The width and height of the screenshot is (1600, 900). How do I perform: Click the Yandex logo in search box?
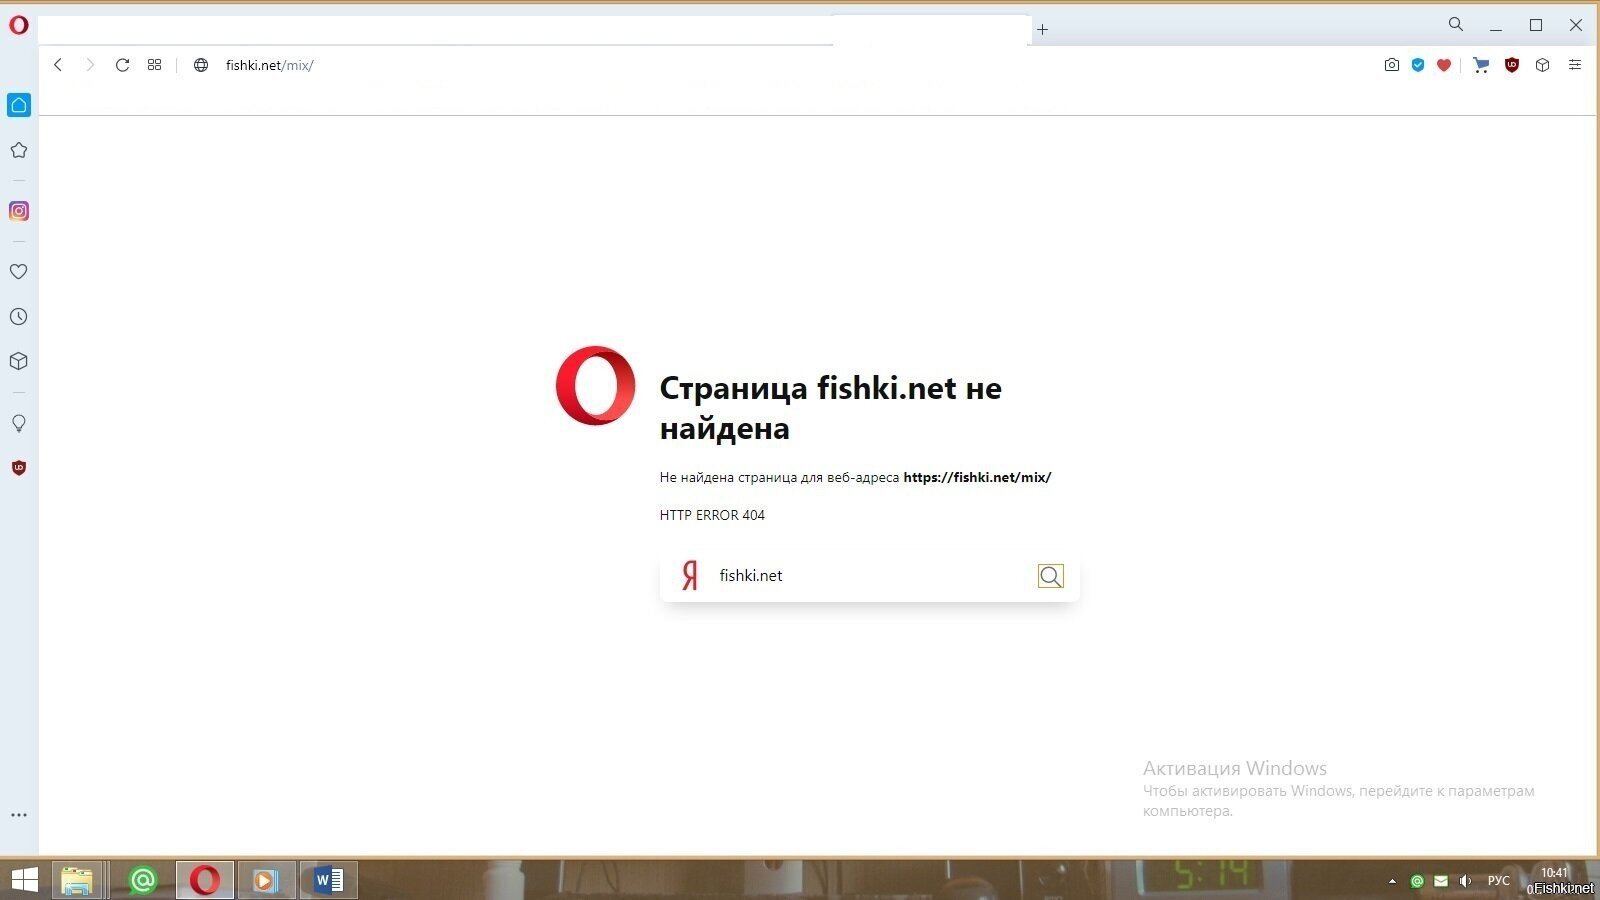click(x=689, y=576)
